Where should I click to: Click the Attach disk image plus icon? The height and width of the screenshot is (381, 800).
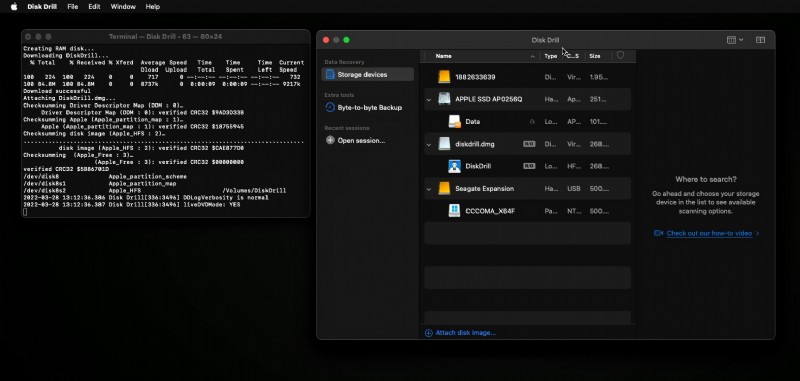click(429, 333)
